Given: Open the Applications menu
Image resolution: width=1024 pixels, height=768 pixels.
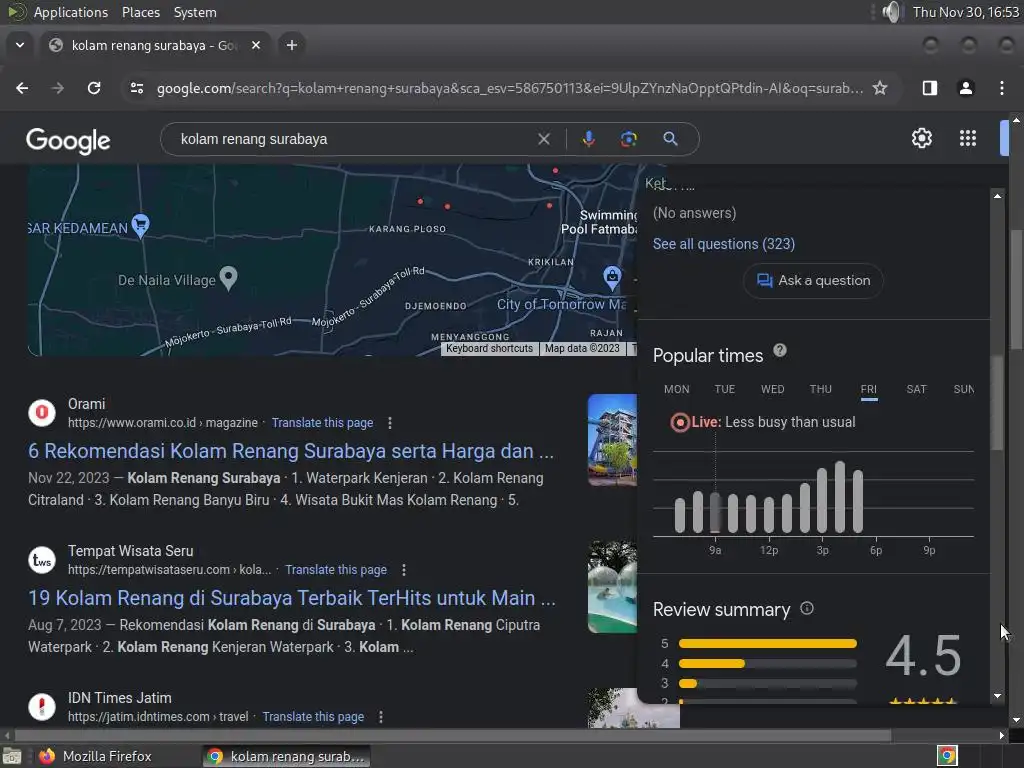Looking at the screenshot, I should click(x=71, y=12).
